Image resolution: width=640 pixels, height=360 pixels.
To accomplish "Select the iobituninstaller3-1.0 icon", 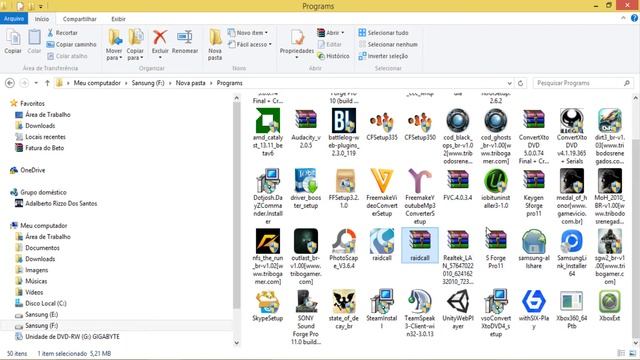I will click(496, 181).
